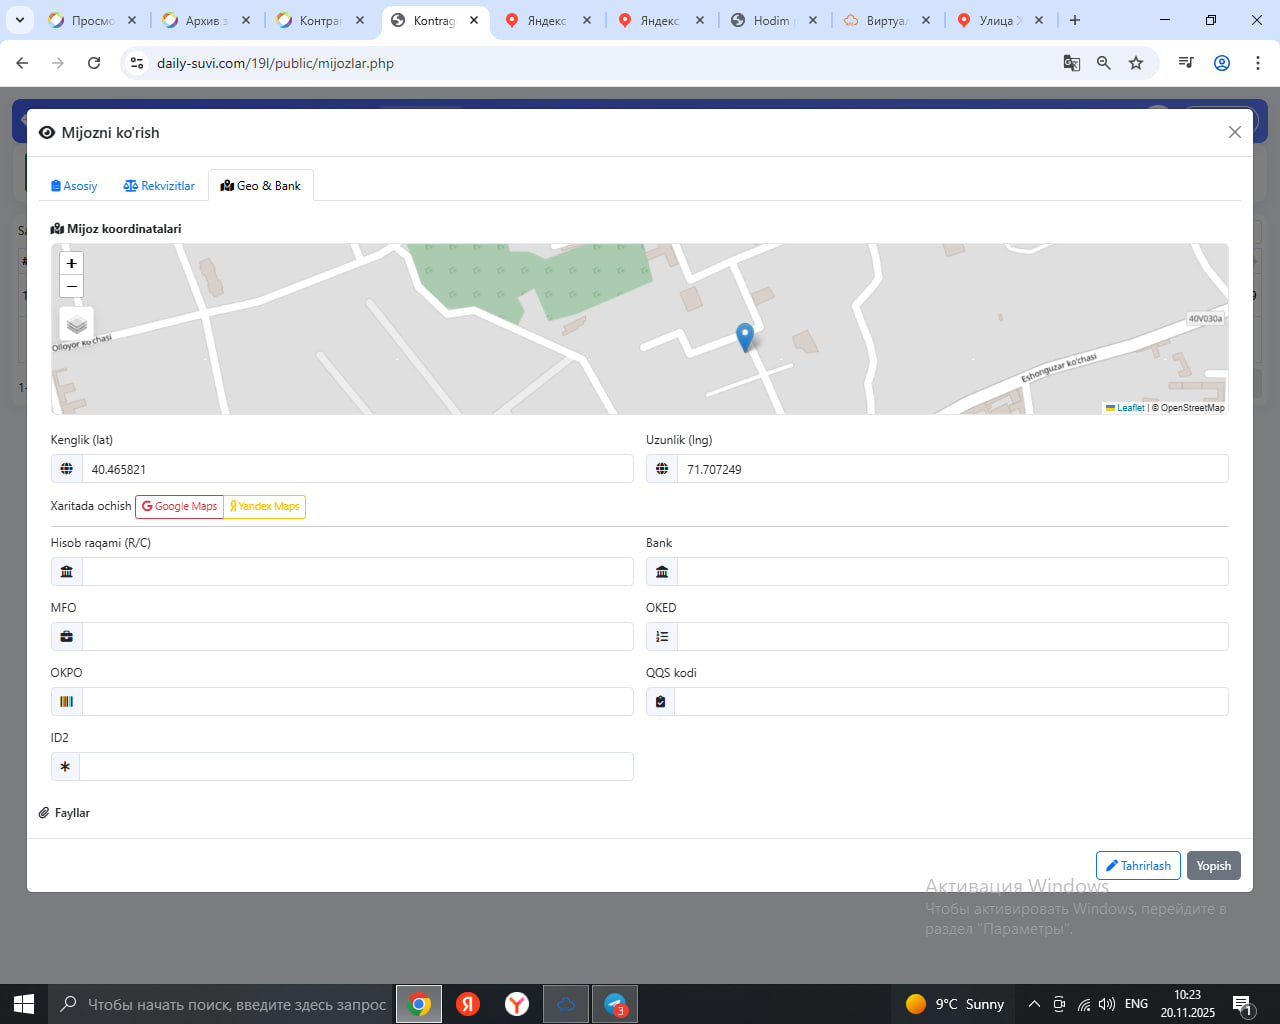
Task: Zoom in on the map
Action: tap(71, 263)
